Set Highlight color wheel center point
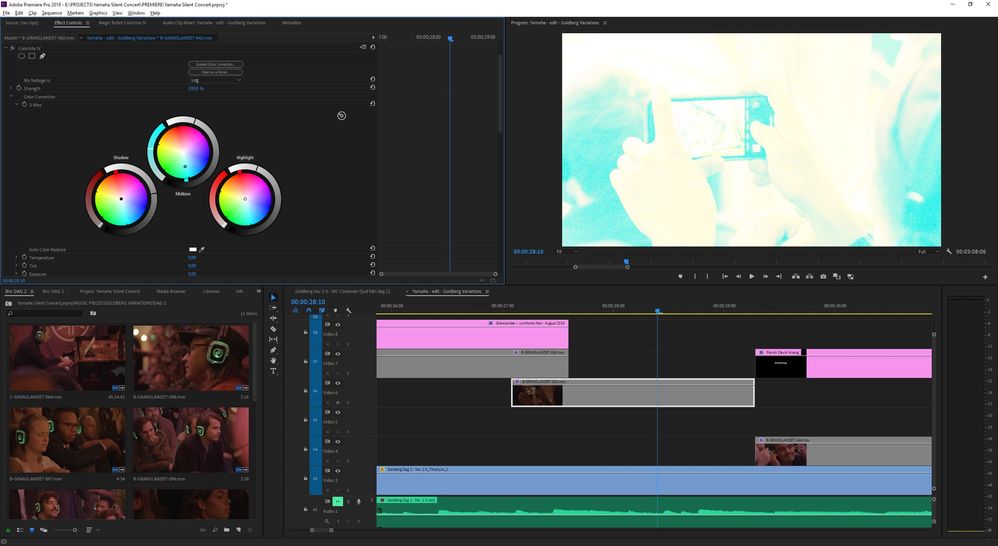Viewport: 998px width, 546px height. coord(245,199)
